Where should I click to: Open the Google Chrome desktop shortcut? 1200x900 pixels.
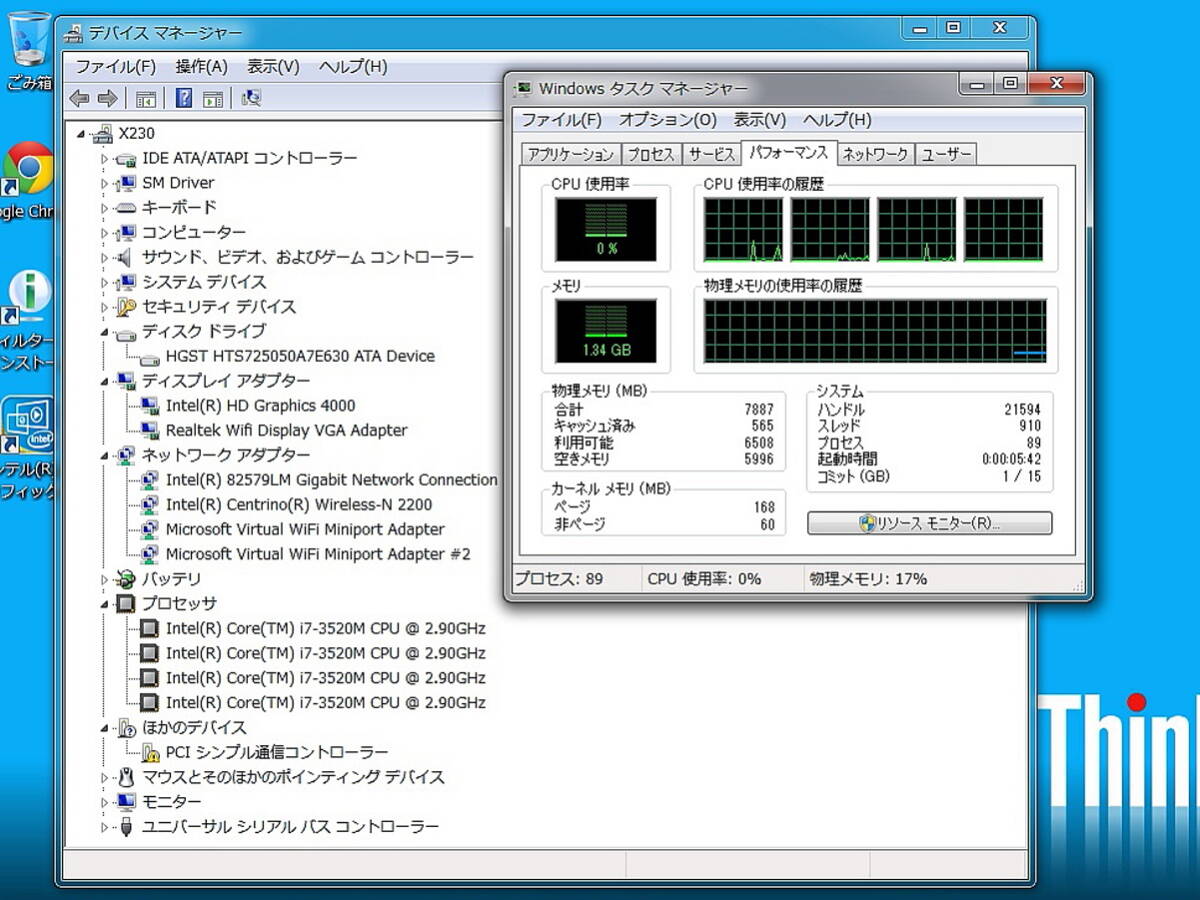click(28, 180)
